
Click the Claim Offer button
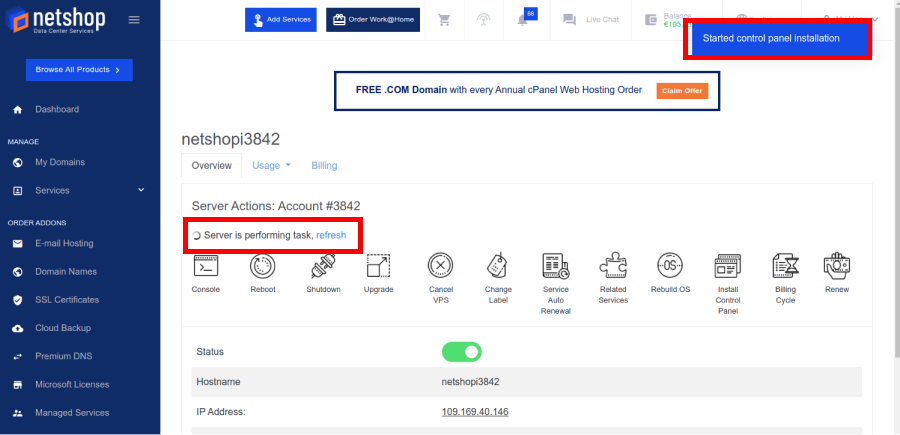682,91
